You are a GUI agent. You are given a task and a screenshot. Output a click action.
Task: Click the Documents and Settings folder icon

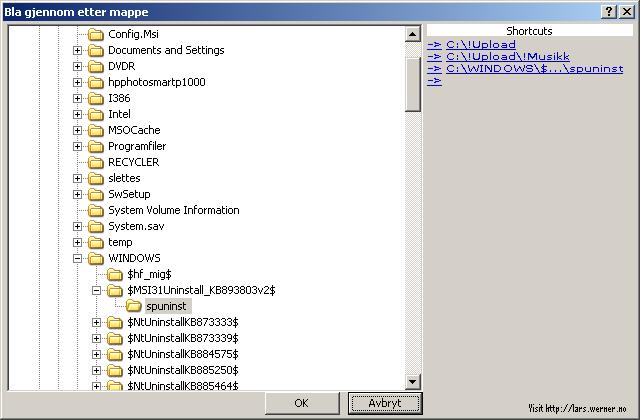point(96,50)
